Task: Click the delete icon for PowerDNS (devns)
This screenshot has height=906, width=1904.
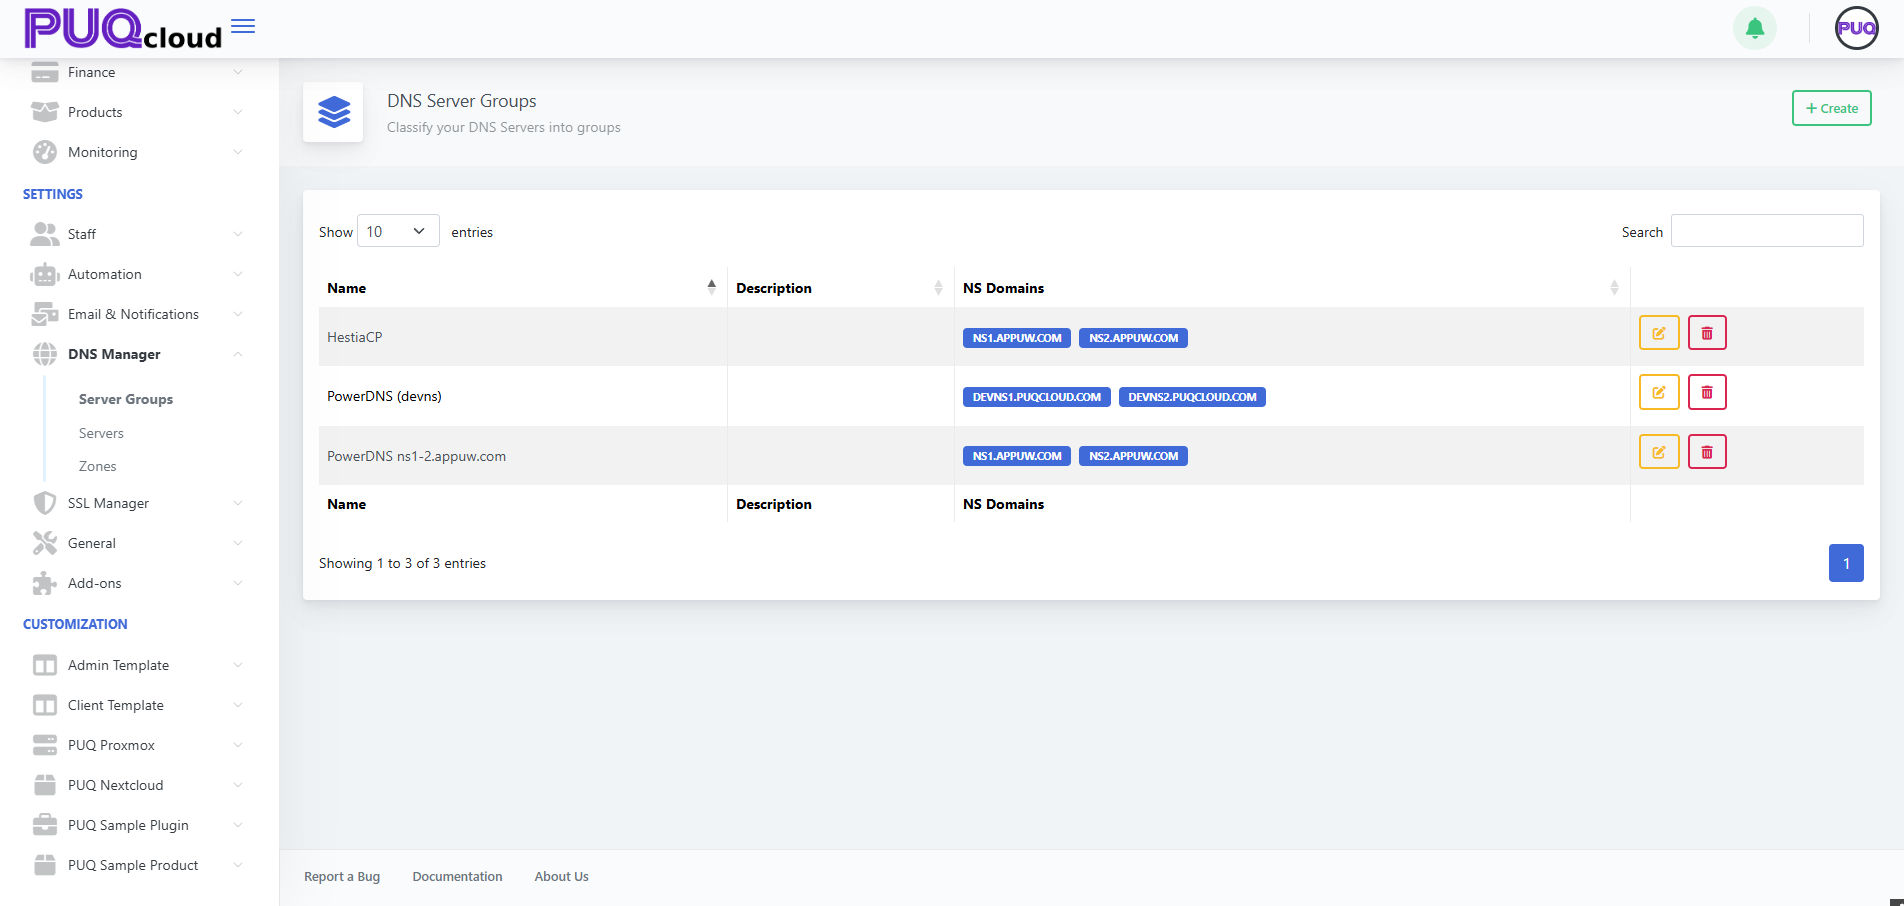Action: [1707, 392]
